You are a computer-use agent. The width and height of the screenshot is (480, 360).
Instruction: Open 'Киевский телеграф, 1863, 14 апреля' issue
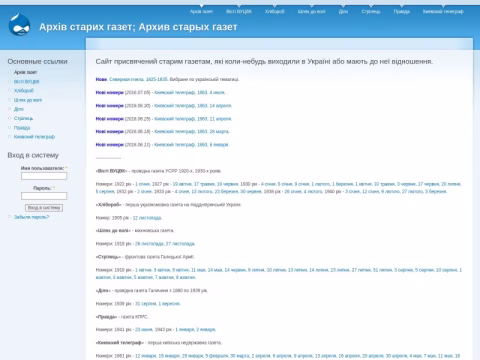click(193, 106)
